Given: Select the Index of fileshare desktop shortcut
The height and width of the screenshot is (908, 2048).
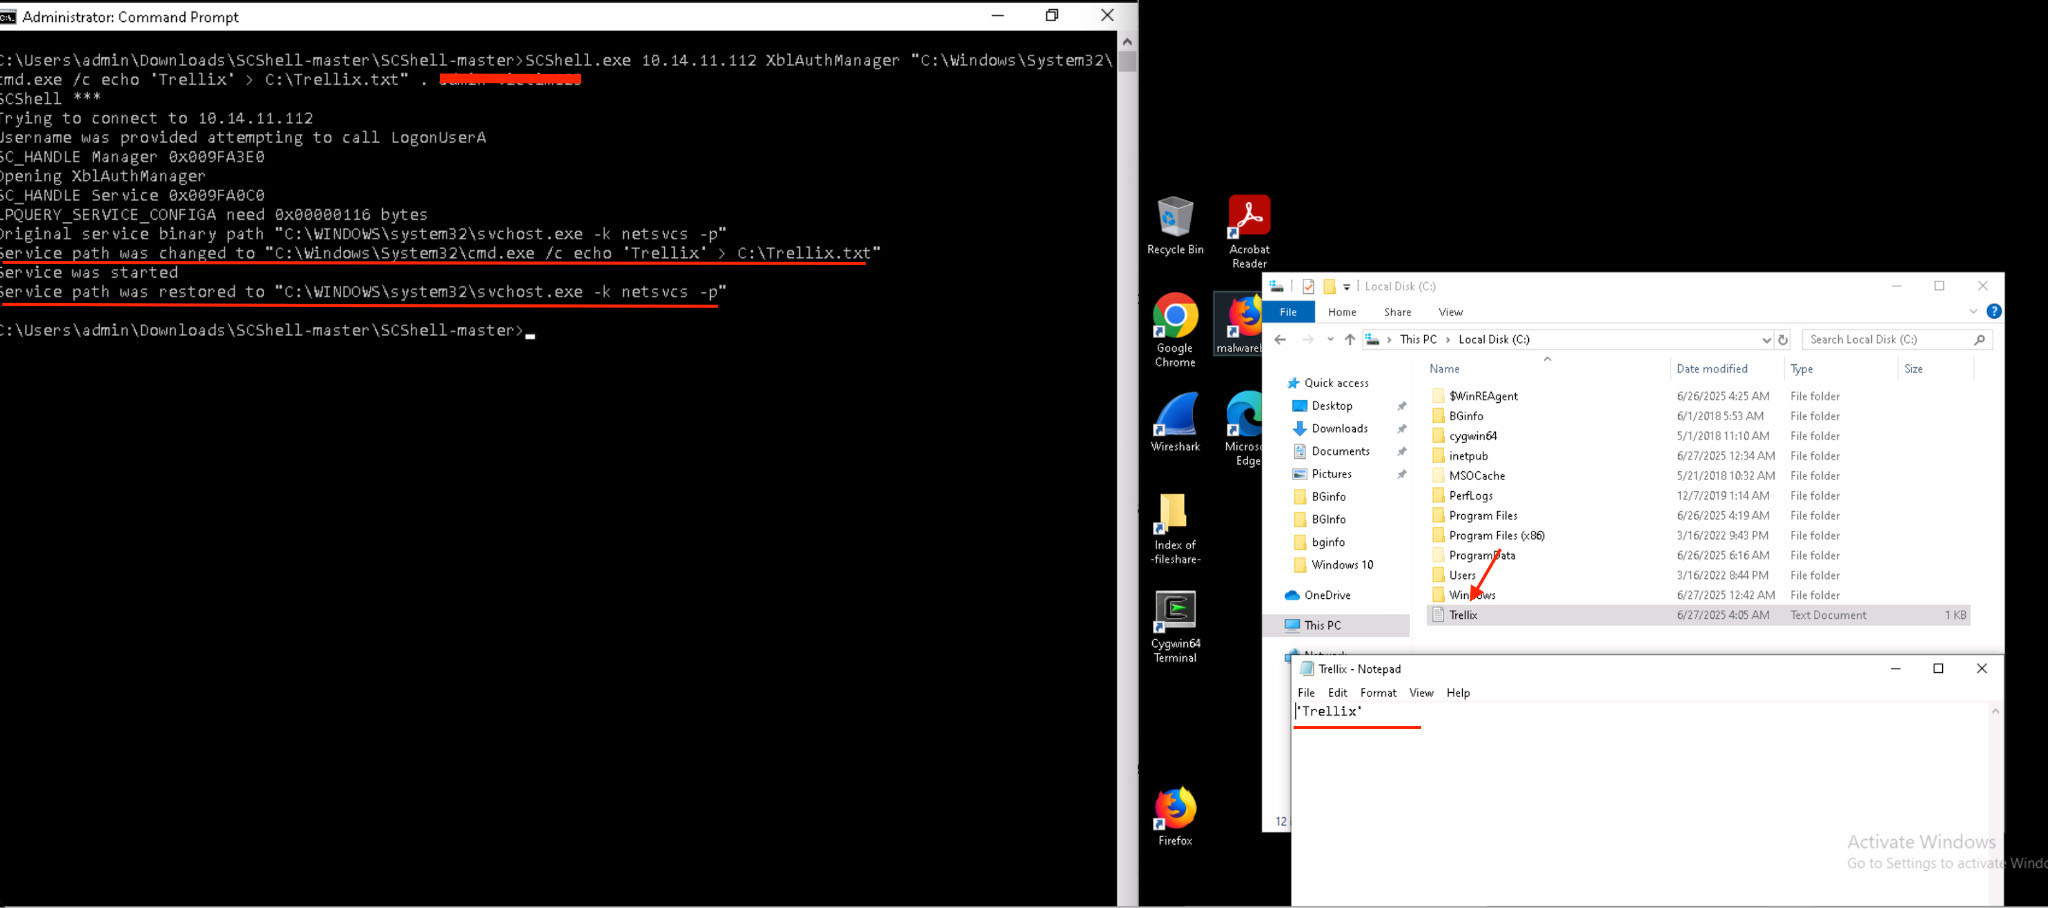Looking at the screenshot, I should point(1175,529).
